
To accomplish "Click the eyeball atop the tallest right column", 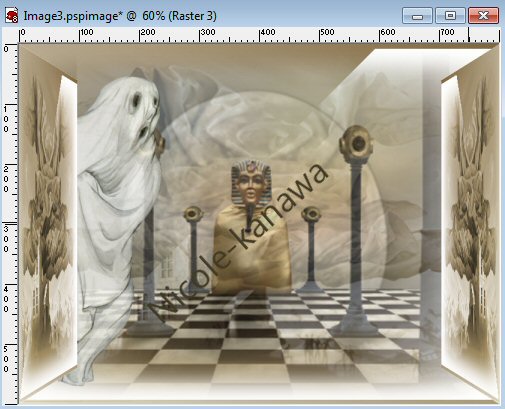I will click(x=356, y=143).
